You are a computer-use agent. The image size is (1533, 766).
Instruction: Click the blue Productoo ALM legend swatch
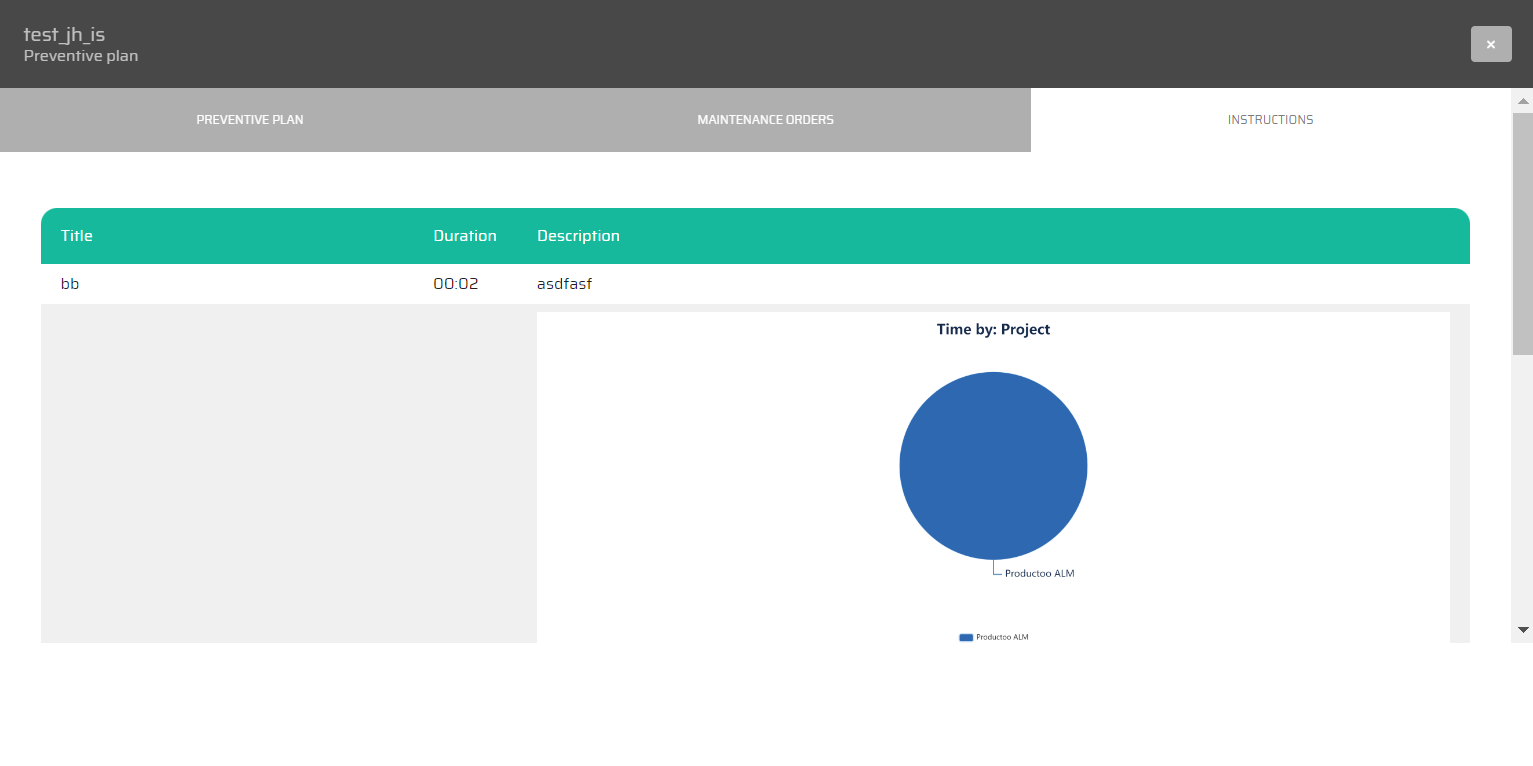966,637
